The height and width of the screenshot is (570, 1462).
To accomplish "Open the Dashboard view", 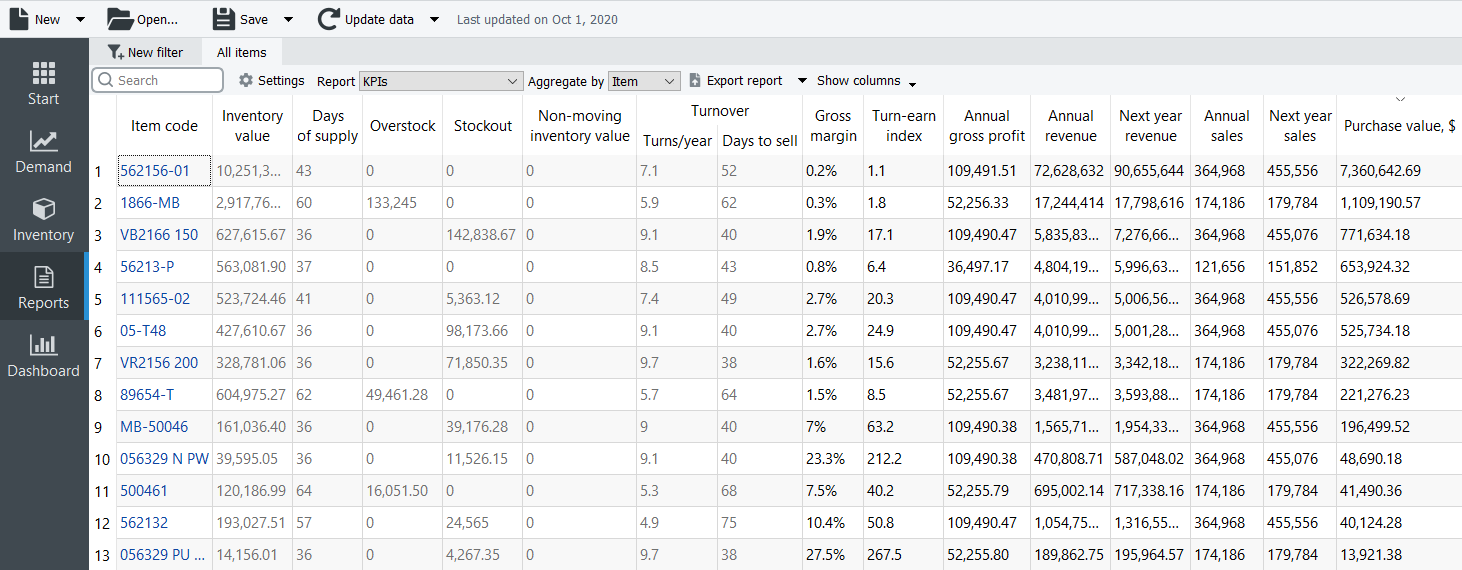I will (43, 356).
